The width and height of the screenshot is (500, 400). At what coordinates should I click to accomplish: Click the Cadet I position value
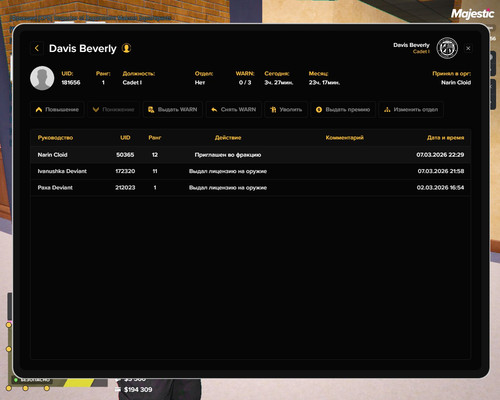[132, 83]
